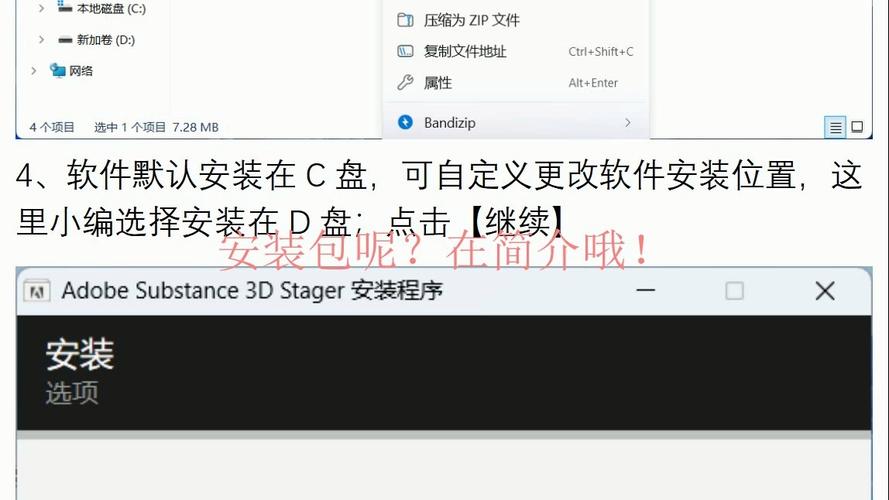Click status text 选中 1 个项目 7.28 MB
This screenshot has height=500, width=889.
pos(156,128)
